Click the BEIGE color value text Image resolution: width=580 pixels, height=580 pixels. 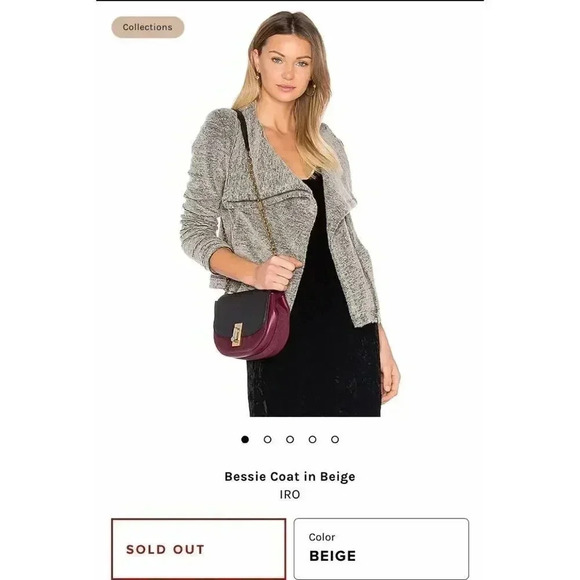click(x=333, y=556)
